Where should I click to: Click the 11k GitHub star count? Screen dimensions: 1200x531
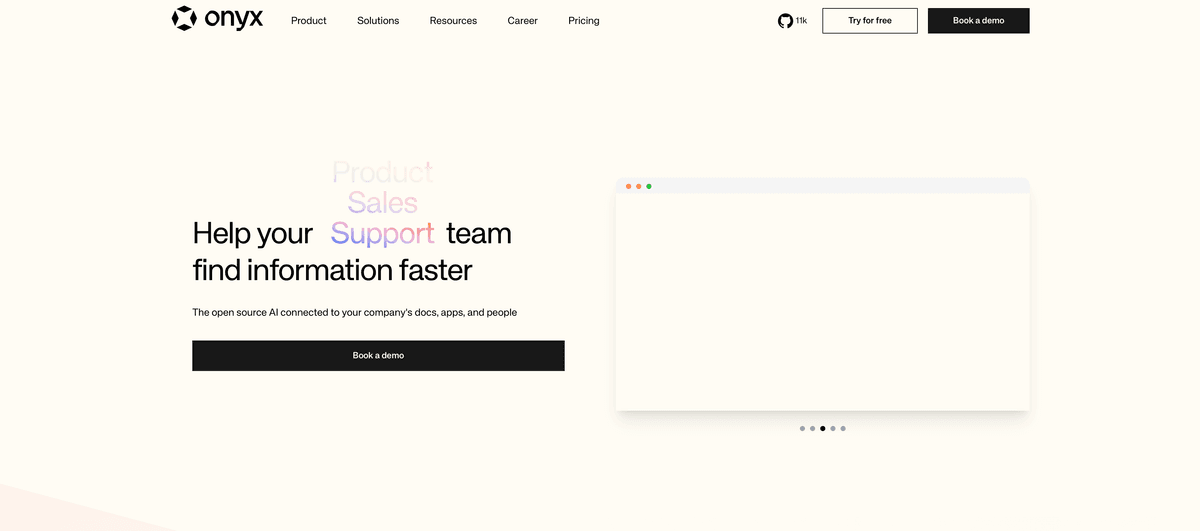tap(802, 21)
